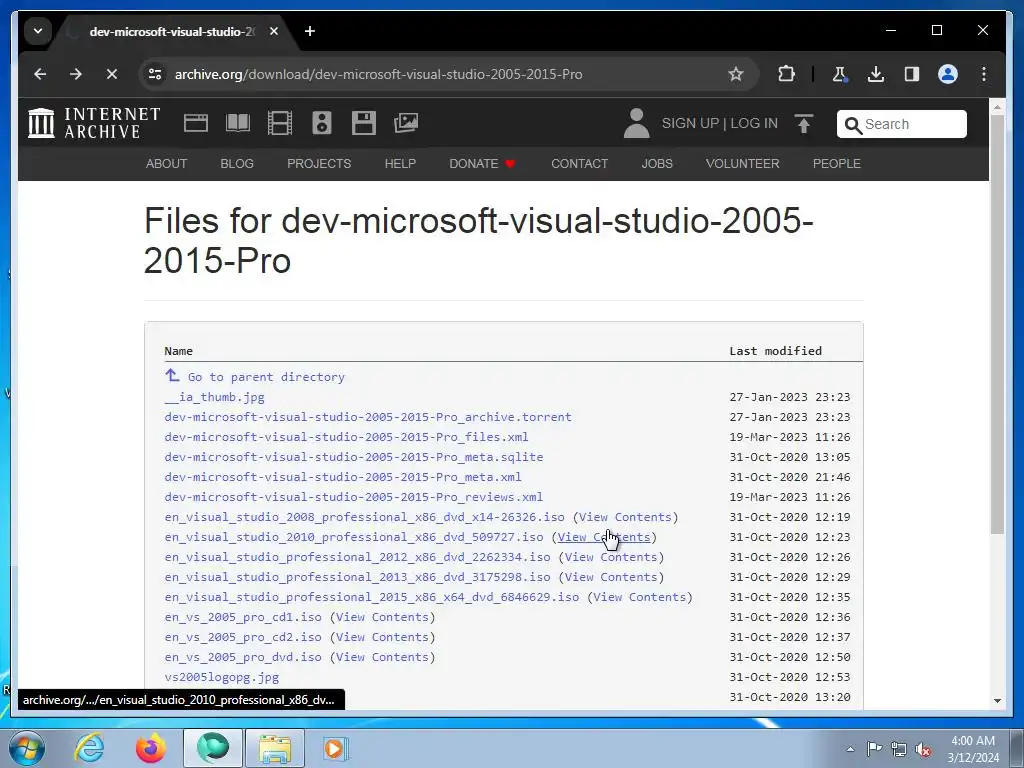
Task: Open the Pro_meta.xml link
Action: click(343, 477)
